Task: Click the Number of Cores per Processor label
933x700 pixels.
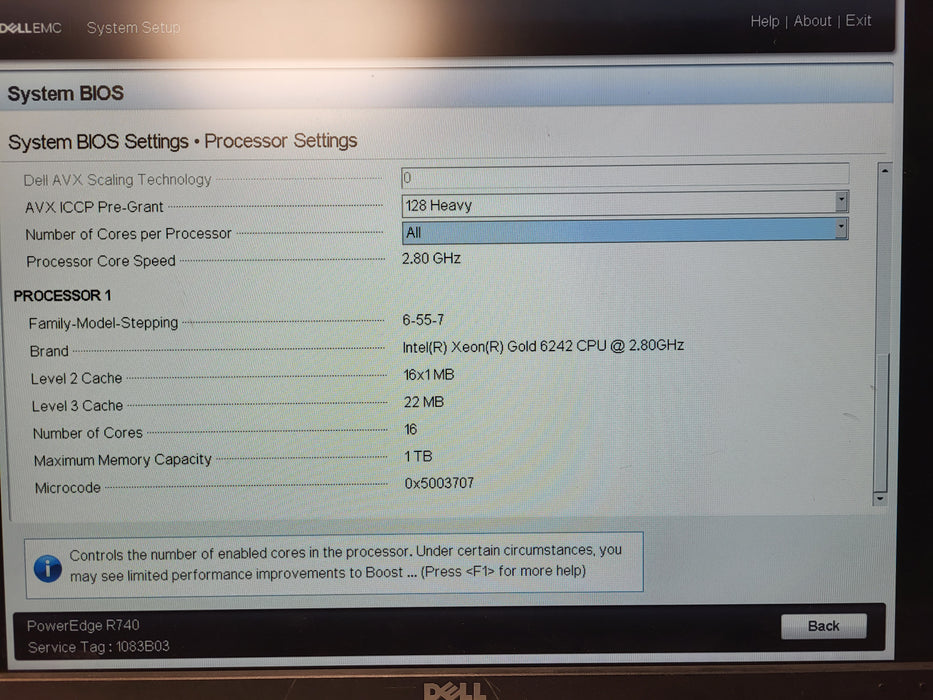Action: click(x=129, y=234)
